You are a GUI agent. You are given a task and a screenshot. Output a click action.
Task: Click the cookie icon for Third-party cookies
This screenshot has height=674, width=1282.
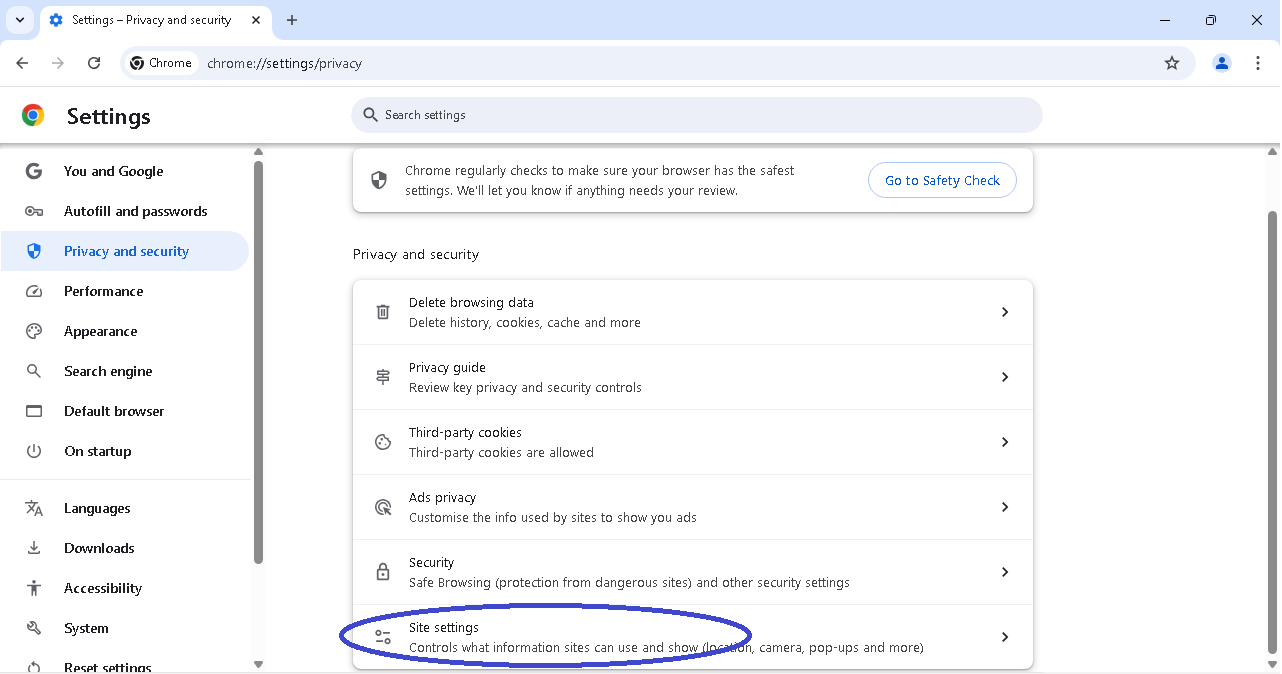click(383, 442)
